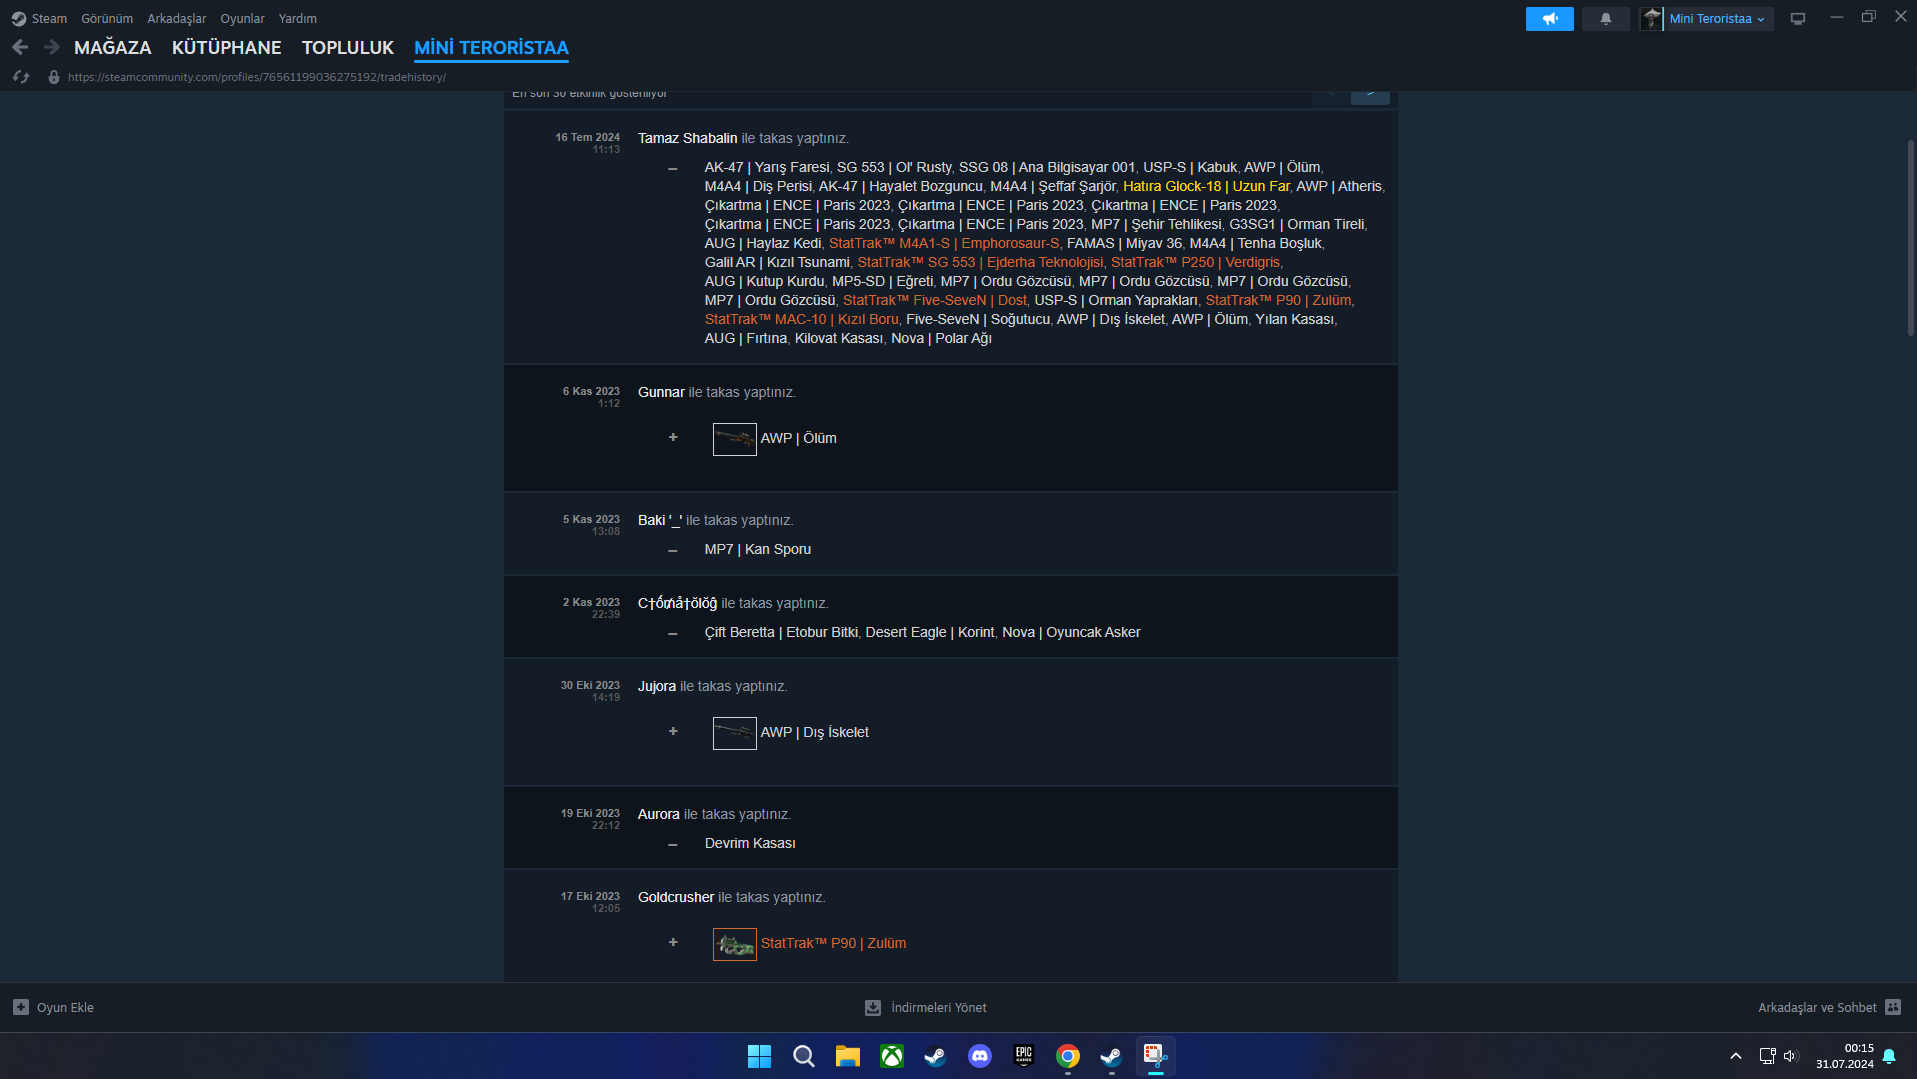Click the AWP | Dış İskelet thumbnail in Jujora trade
This screenshot has height=1079, width=1917.
point(735,733)
